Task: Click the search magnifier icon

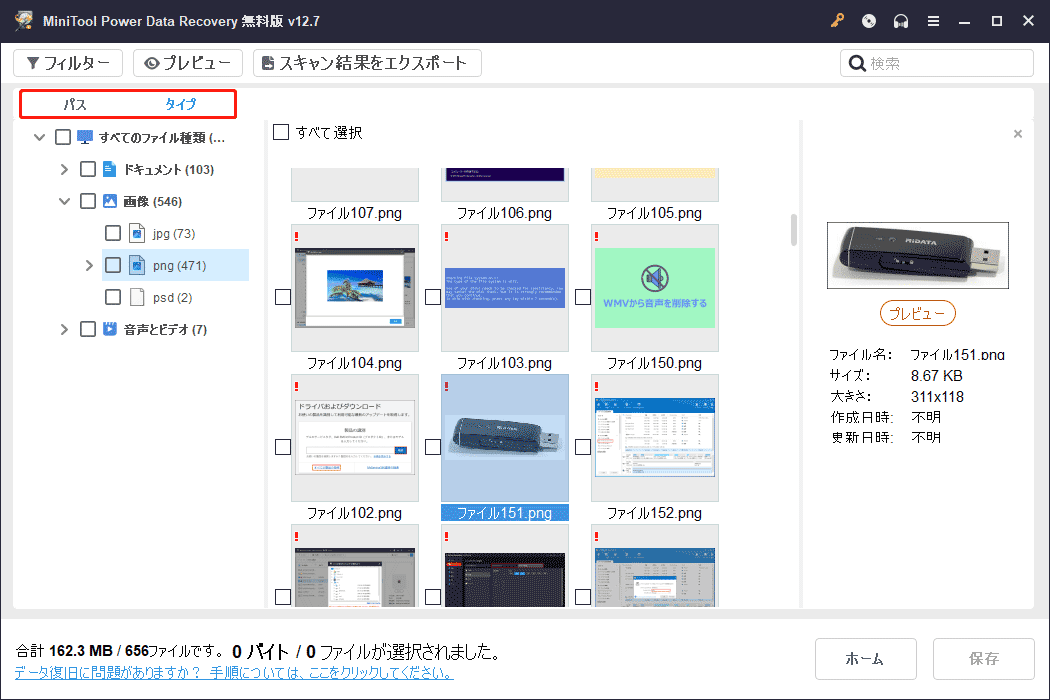Action: tap(857, 62)
